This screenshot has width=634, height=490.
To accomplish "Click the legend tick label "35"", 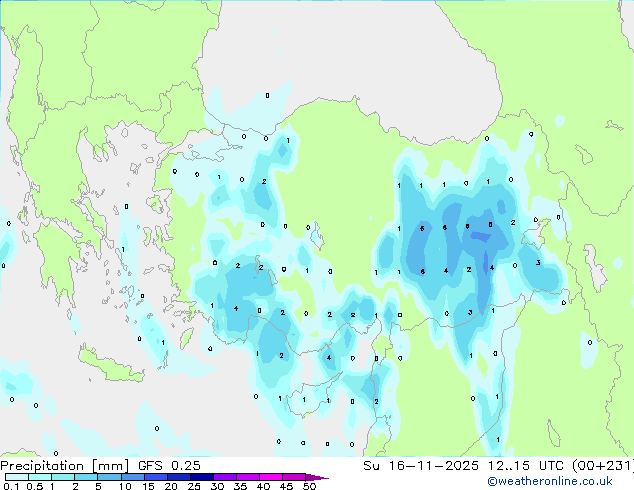I will click(240, 486).
